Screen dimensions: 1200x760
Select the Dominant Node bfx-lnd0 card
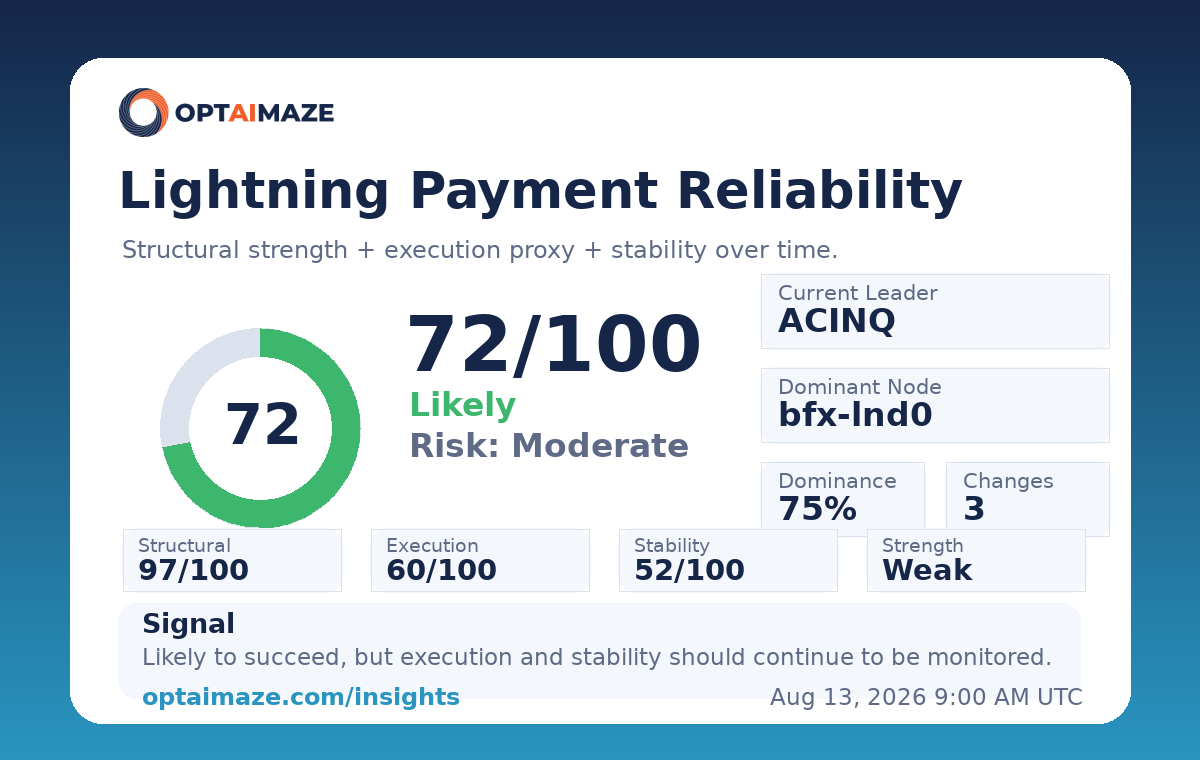pyautogui.click(x=935, y=405)
